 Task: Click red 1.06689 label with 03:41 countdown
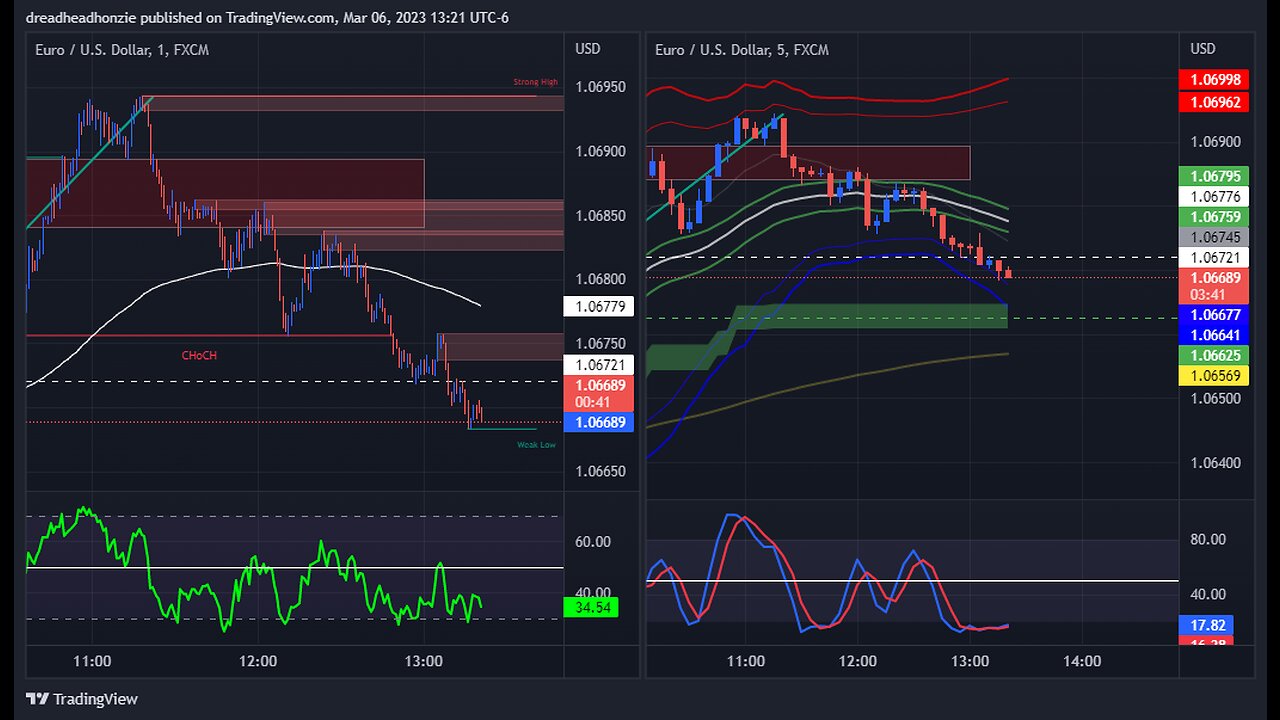[1216, 286]
